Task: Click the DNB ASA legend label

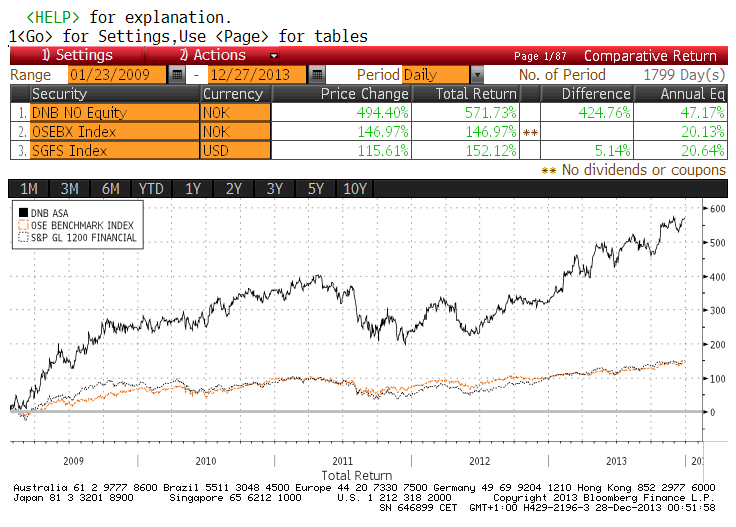Action: click(50, 213)
